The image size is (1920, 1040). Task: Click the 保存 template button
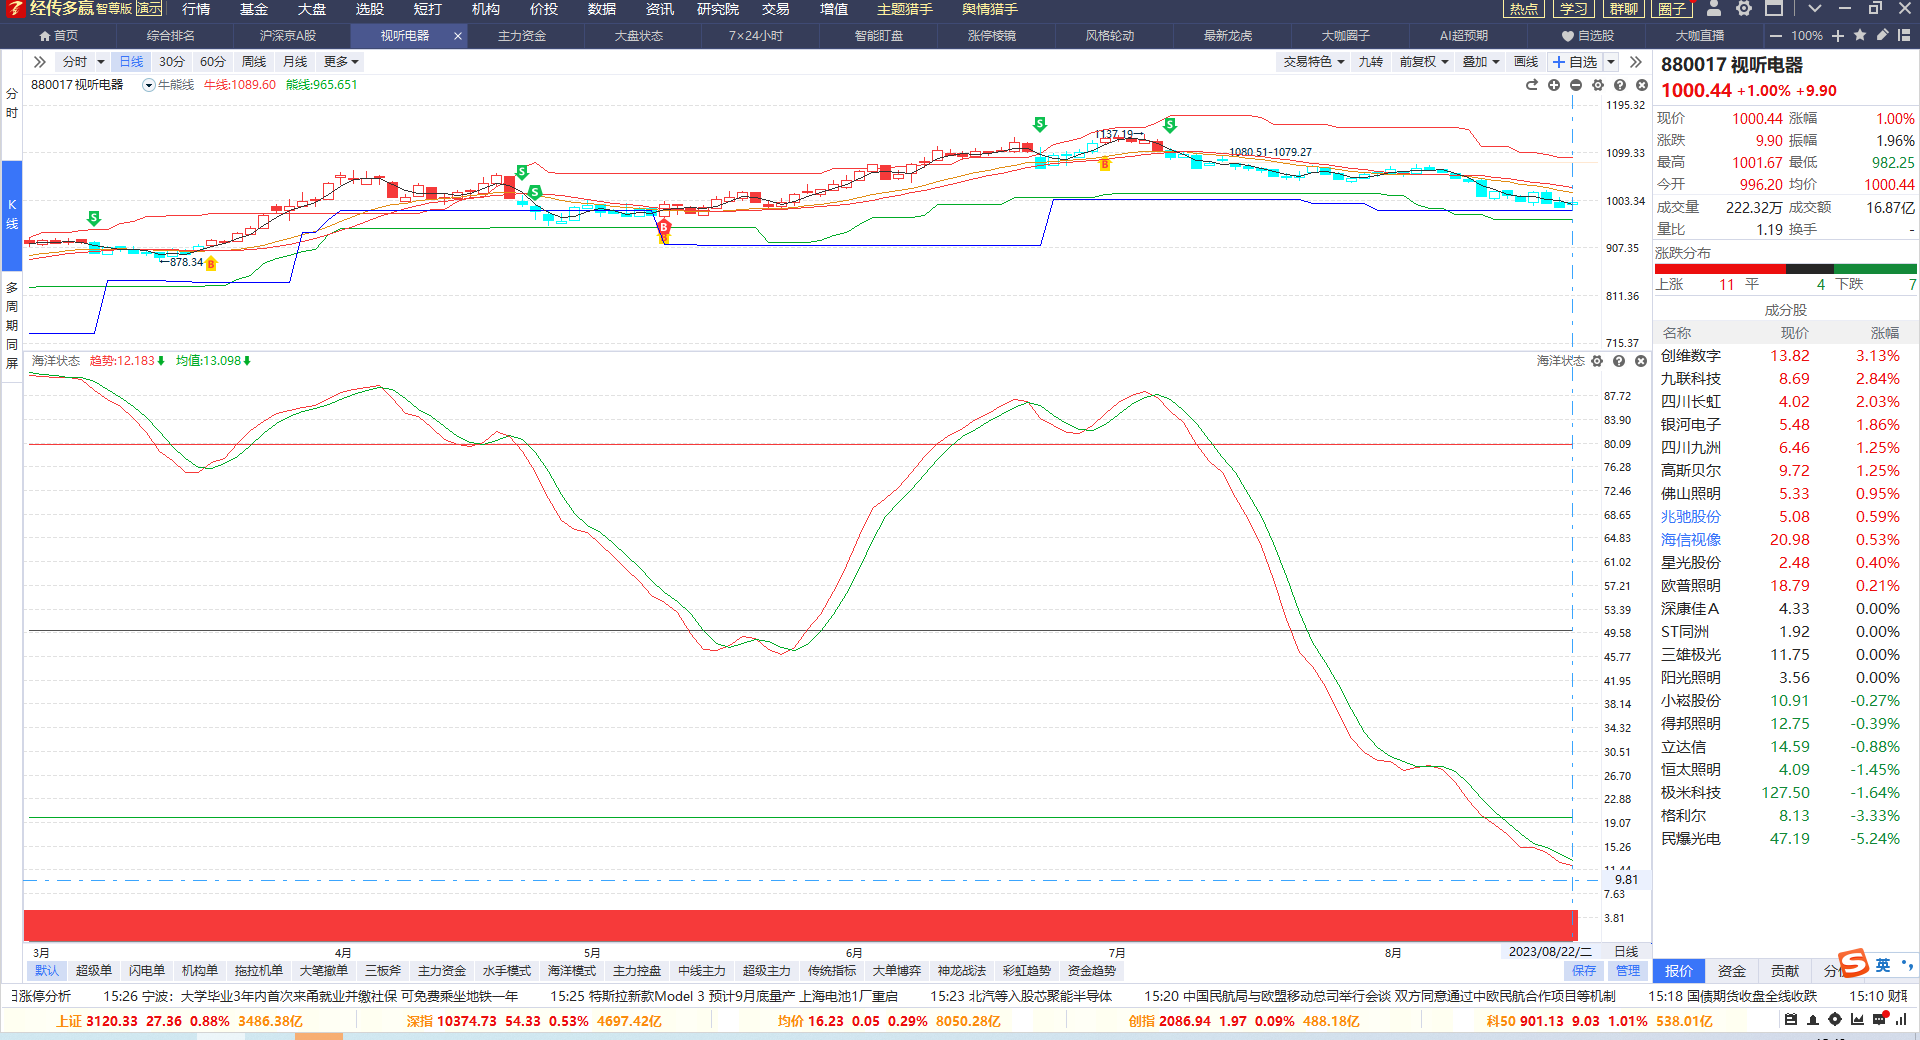tap(1584, 971)
